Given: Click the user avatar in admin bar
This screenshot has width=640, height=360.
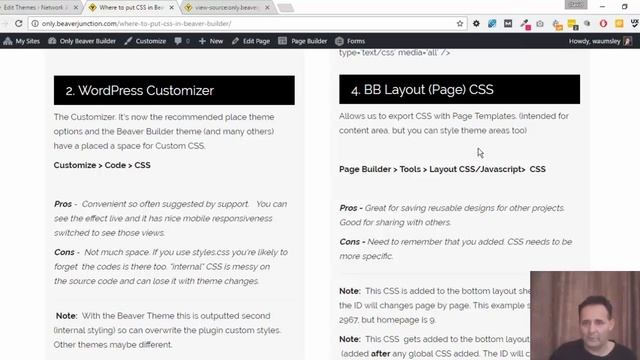Looking at the screenshot, I should coord(628,41).
